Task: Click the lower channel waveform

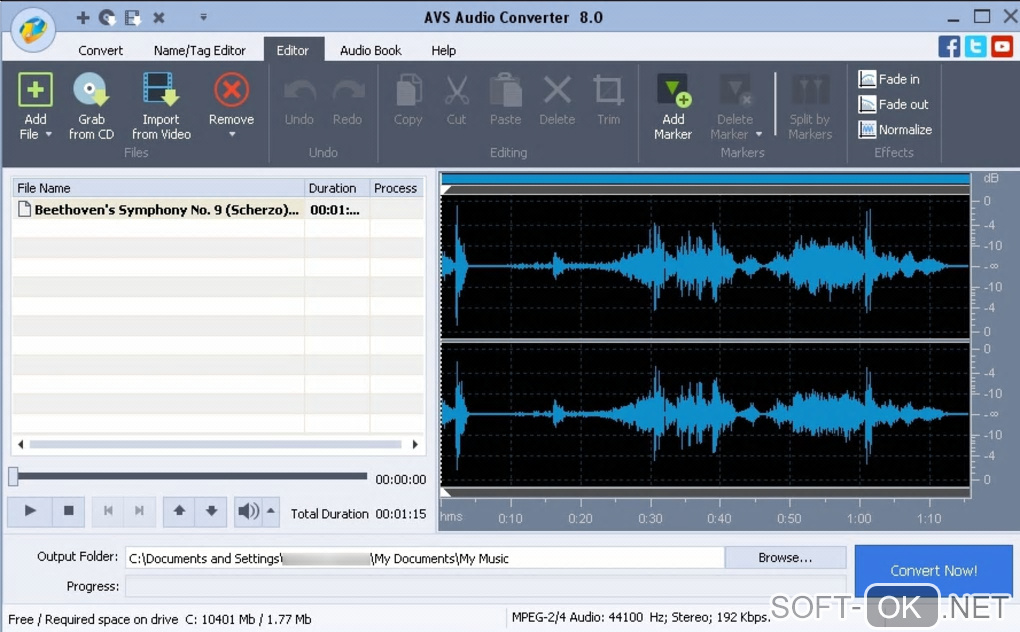Action: click(705, 414)
